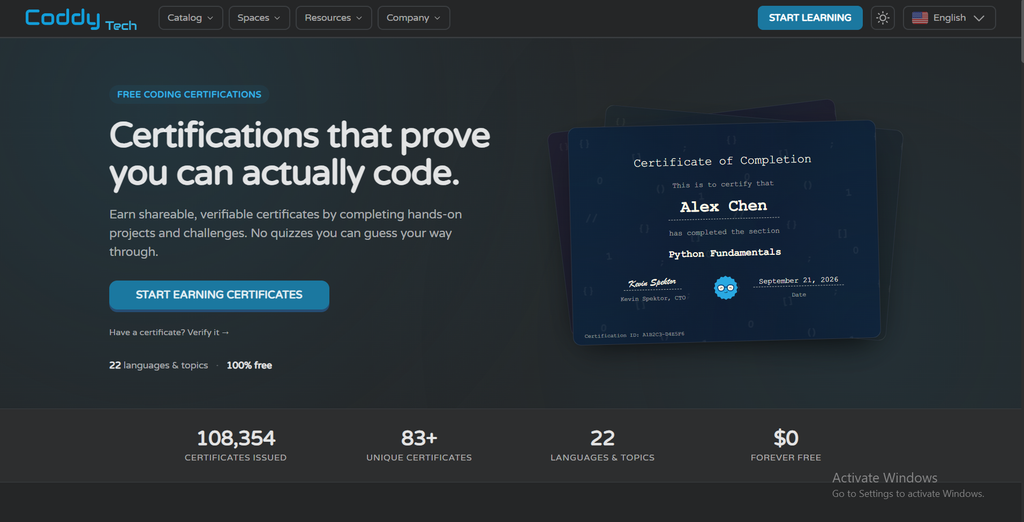The height and width of the screenshot is (522, 1024).
Task: Click the 'Certificate of Completion' title
Action: point(722,161)
